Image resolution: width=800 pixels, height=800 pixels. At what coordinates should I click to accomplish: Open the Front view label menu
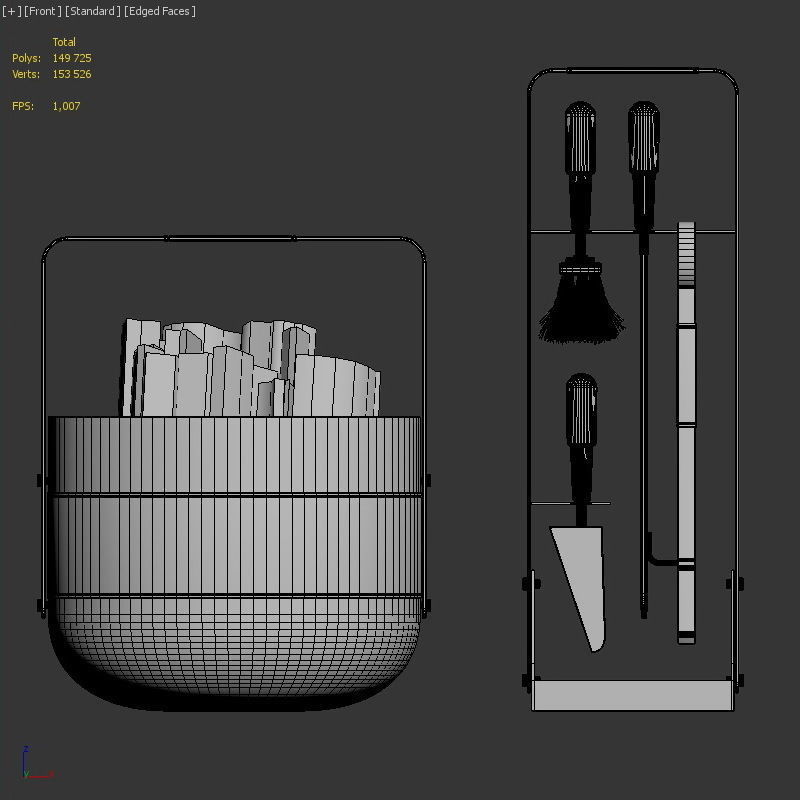(x=43, y=11)
